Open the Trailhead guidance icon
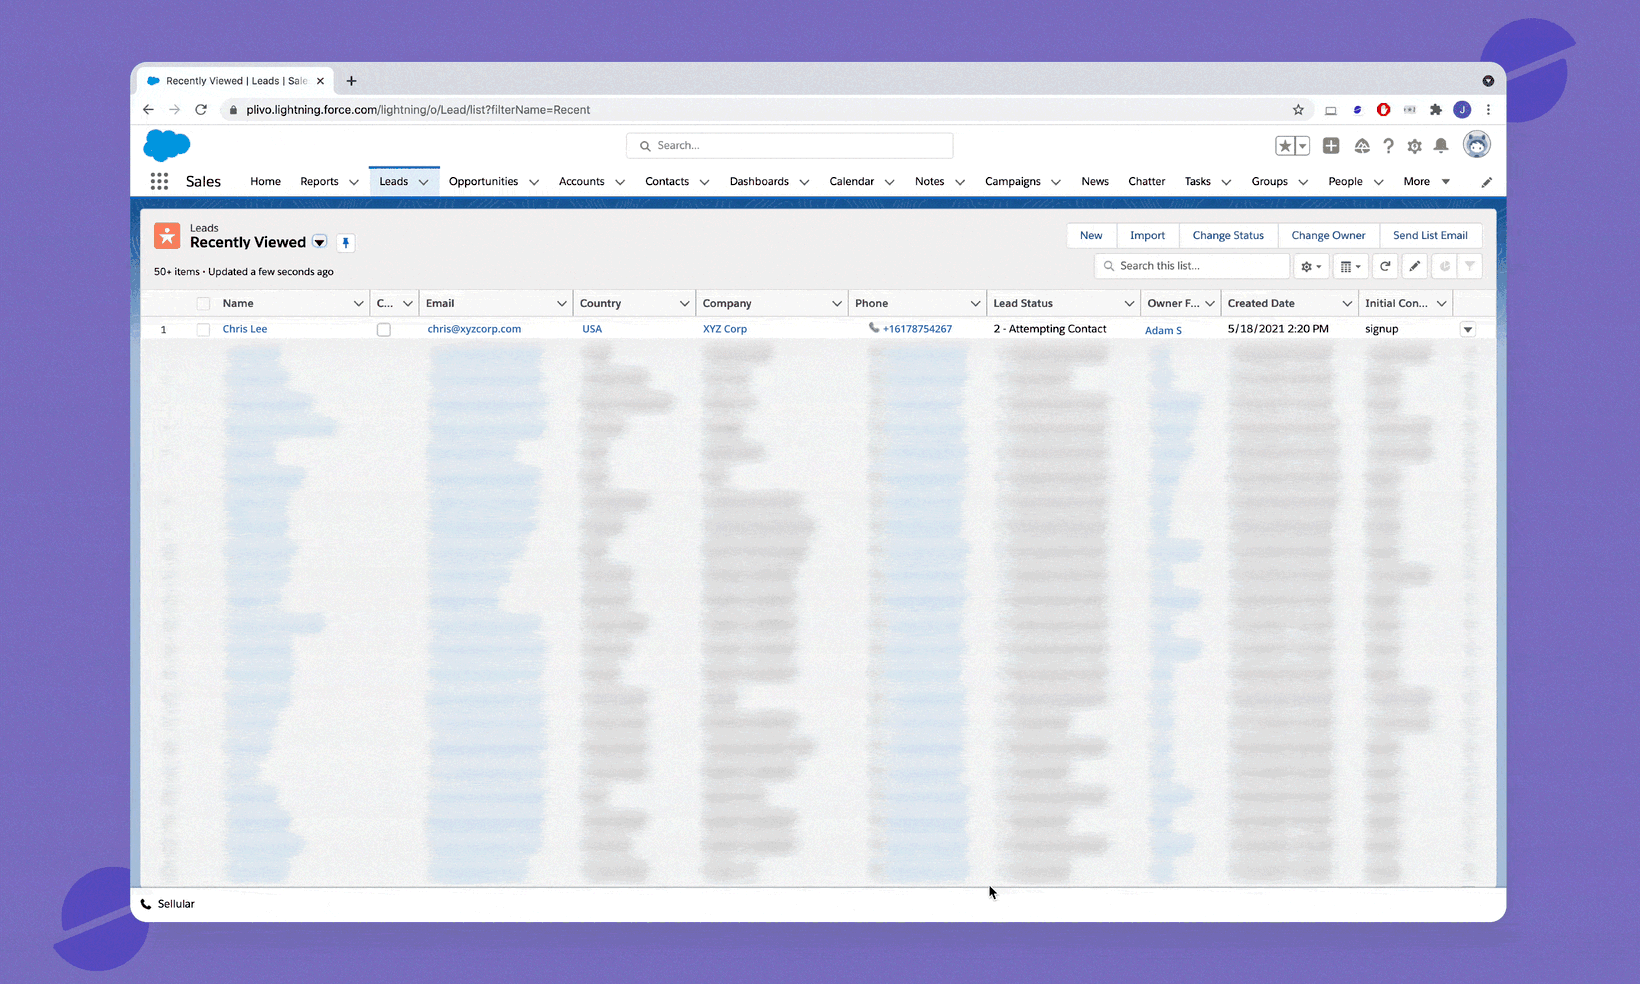The width and height of the screenshot is (1640, 984). tap(1361, 146)
